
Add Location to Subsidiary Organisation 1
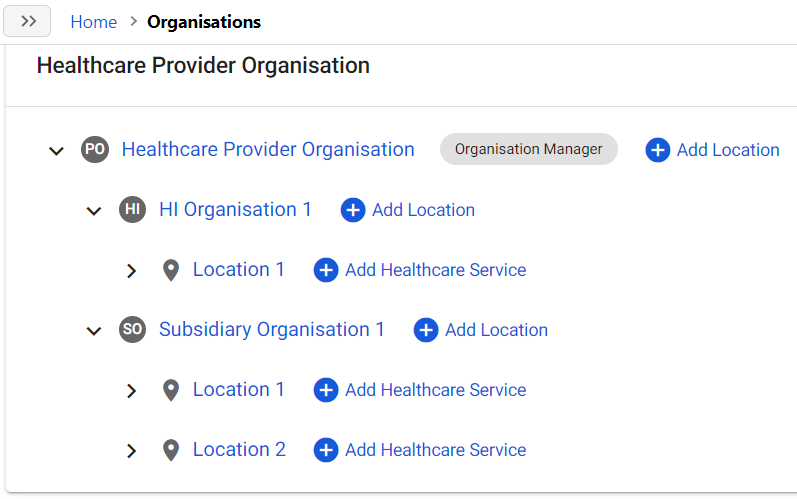(x=481, y=330)
